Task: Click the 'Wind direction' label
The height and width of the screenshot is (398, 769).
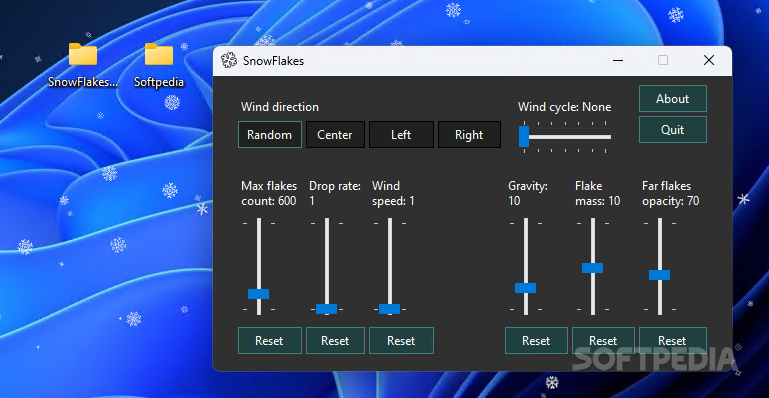Action: (280, 107)
